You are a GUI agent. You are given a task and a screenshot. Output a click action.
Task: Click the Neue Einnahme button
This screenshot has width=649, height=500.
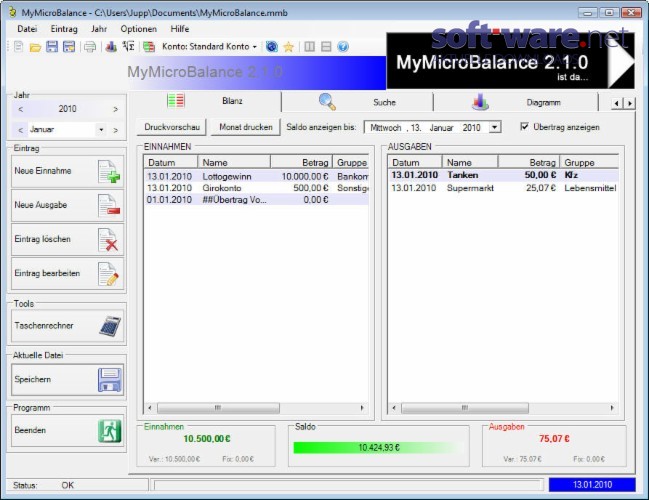pyautogui.click(x=67, y=171)
